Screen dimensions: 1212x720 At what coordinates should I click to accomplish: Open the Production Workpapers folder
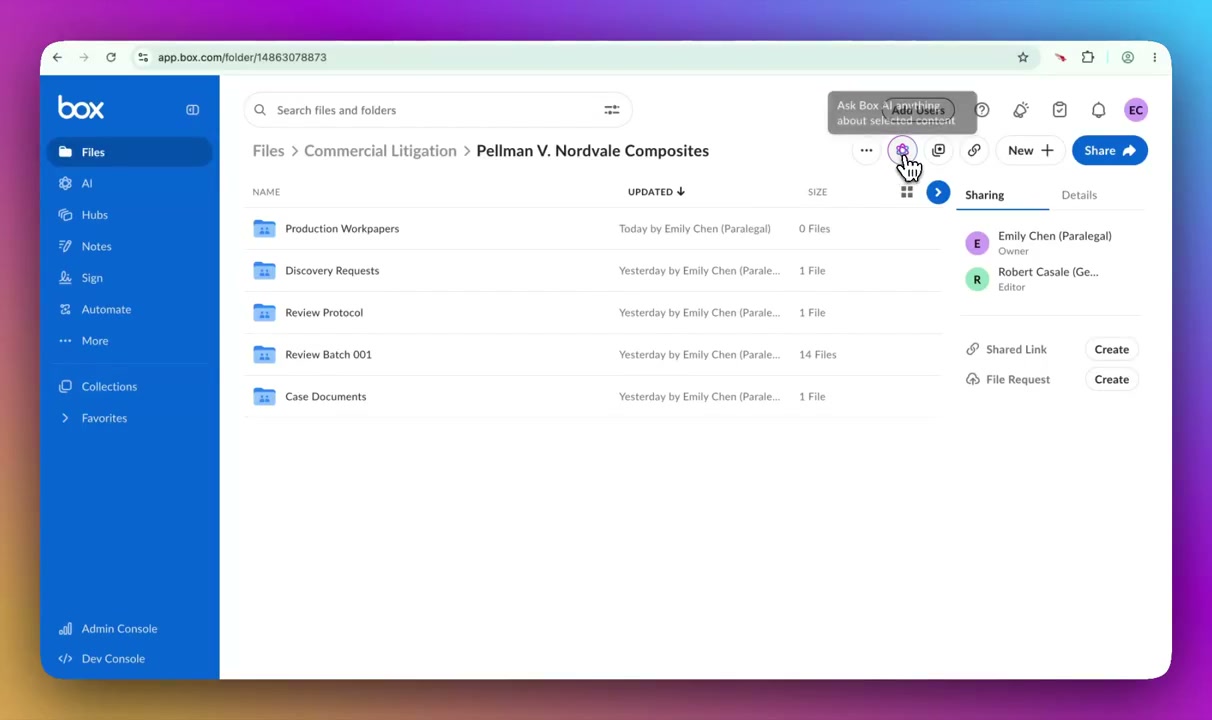tap(342, 229)
